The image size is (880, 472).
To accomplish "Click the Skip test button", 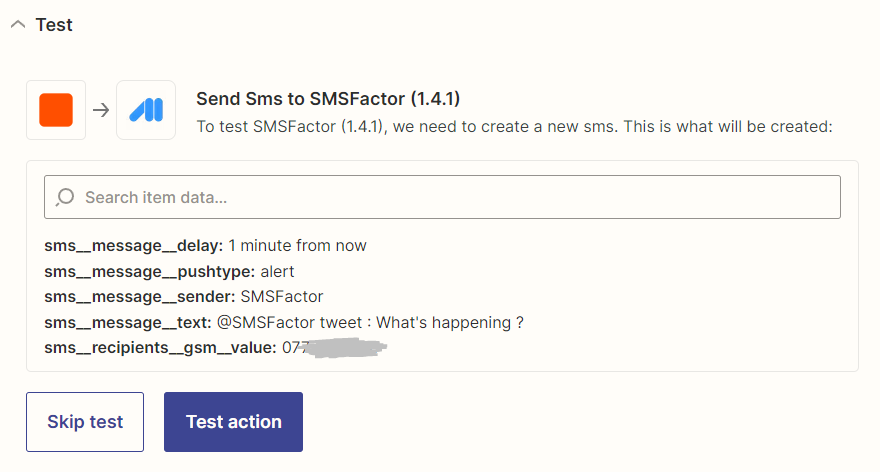I will coord(85,422).
